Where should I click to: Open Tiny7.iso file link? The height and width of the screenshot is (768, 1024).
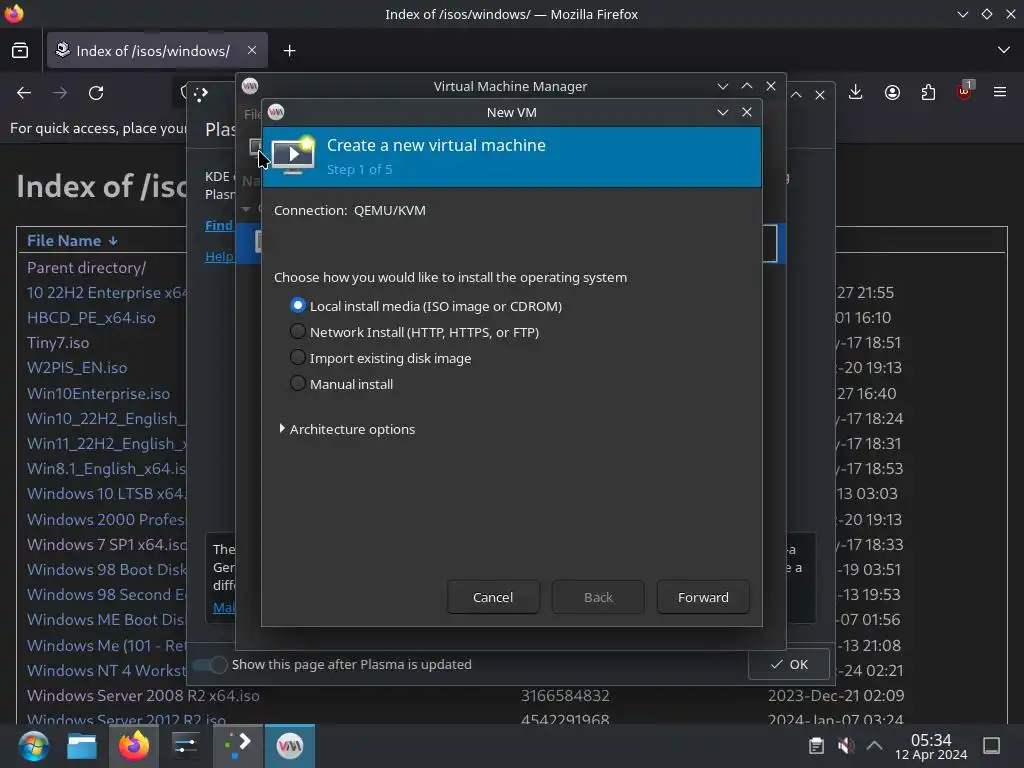[x=57, y=343]
